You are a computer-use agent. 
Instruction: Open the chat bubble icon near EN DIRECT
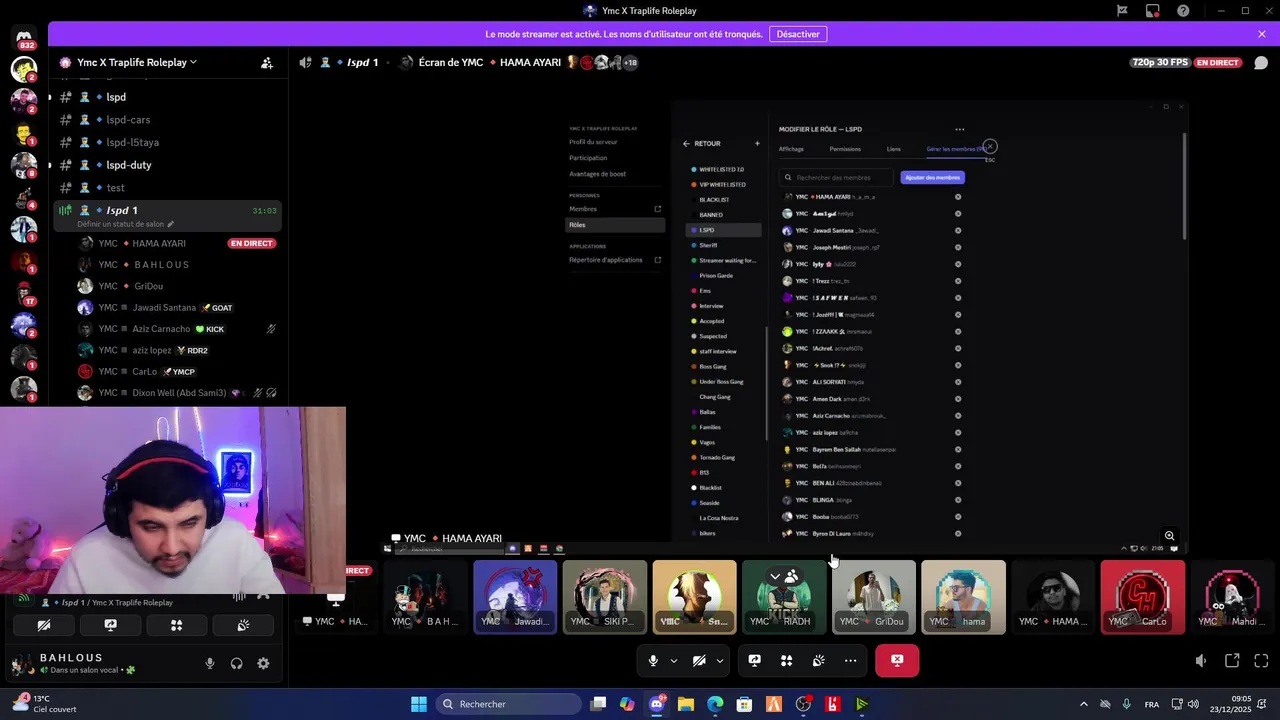(x=1261, y=62)
